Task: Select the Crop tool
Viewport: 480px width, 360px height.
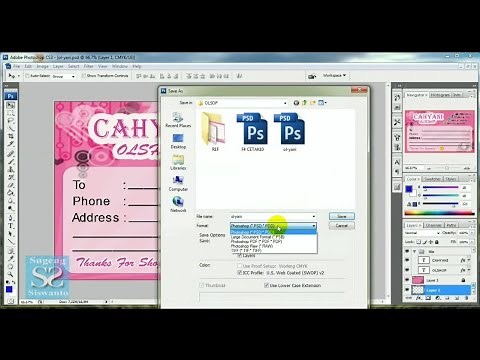Action: pyautogui.click(x=10, y=136)
